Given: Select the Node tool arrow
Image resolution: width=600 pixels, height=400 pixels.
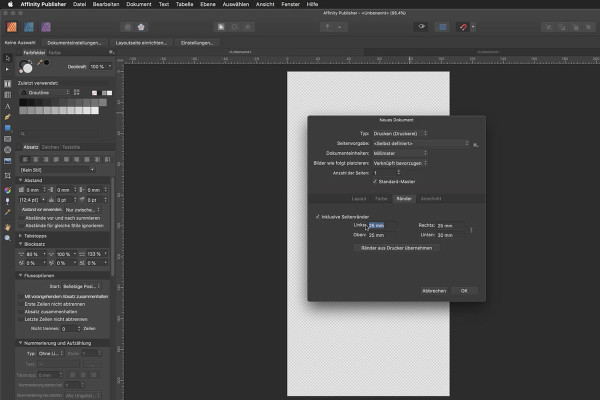Looking at the screenshot, I should [7, 69].
